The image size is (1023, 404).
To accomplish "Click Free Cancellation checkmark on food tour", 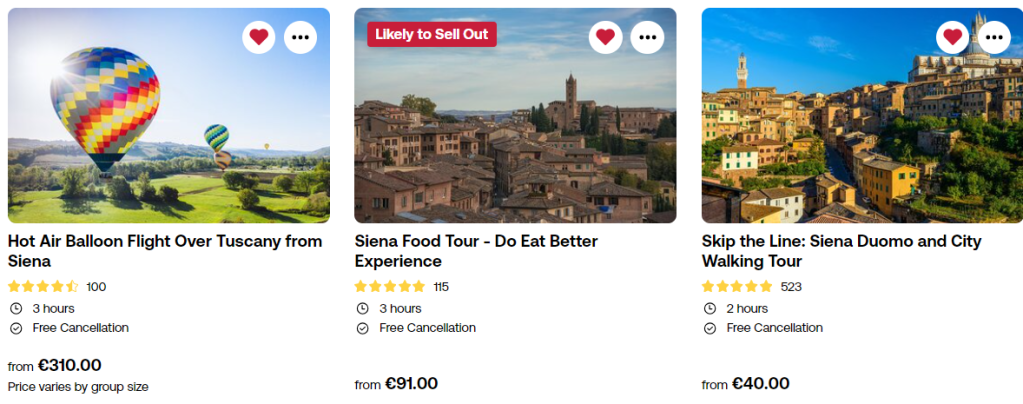I will [x=363, y=328].
